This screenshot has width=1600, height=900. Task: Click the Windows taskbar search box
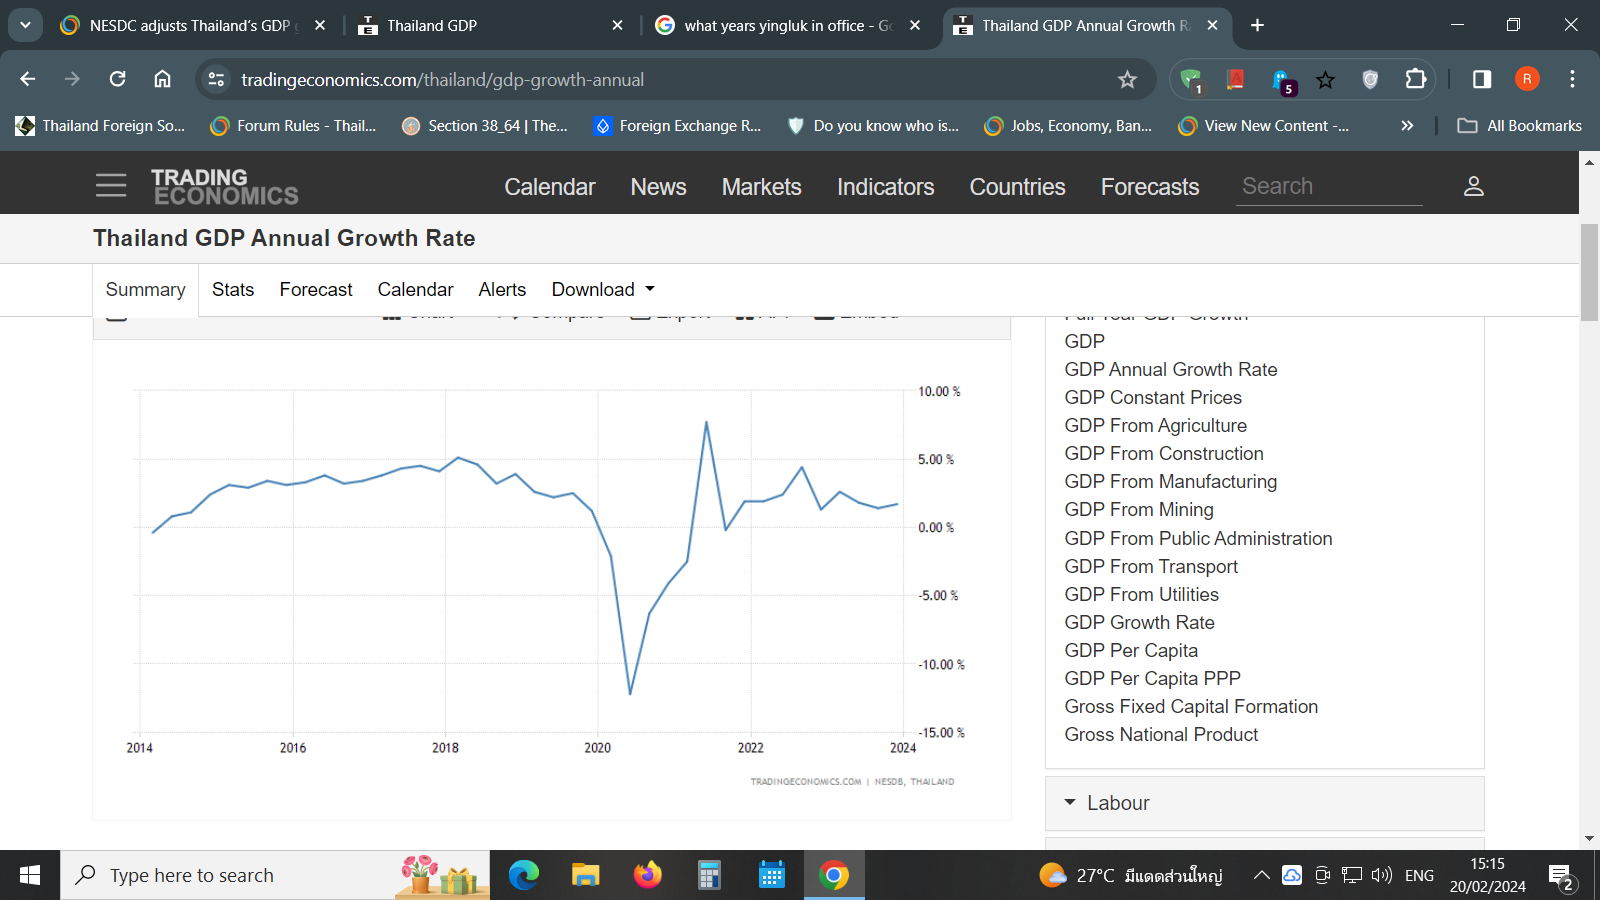coord(275,876)
